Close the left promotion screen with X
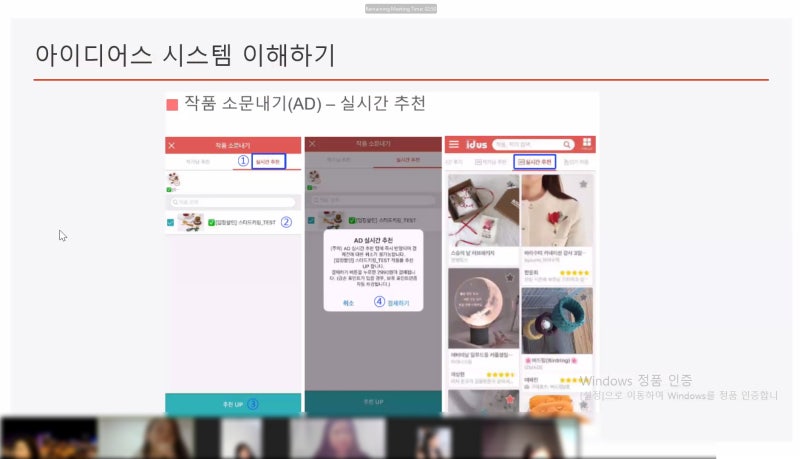The image size is (800, 459). (171, 146)
